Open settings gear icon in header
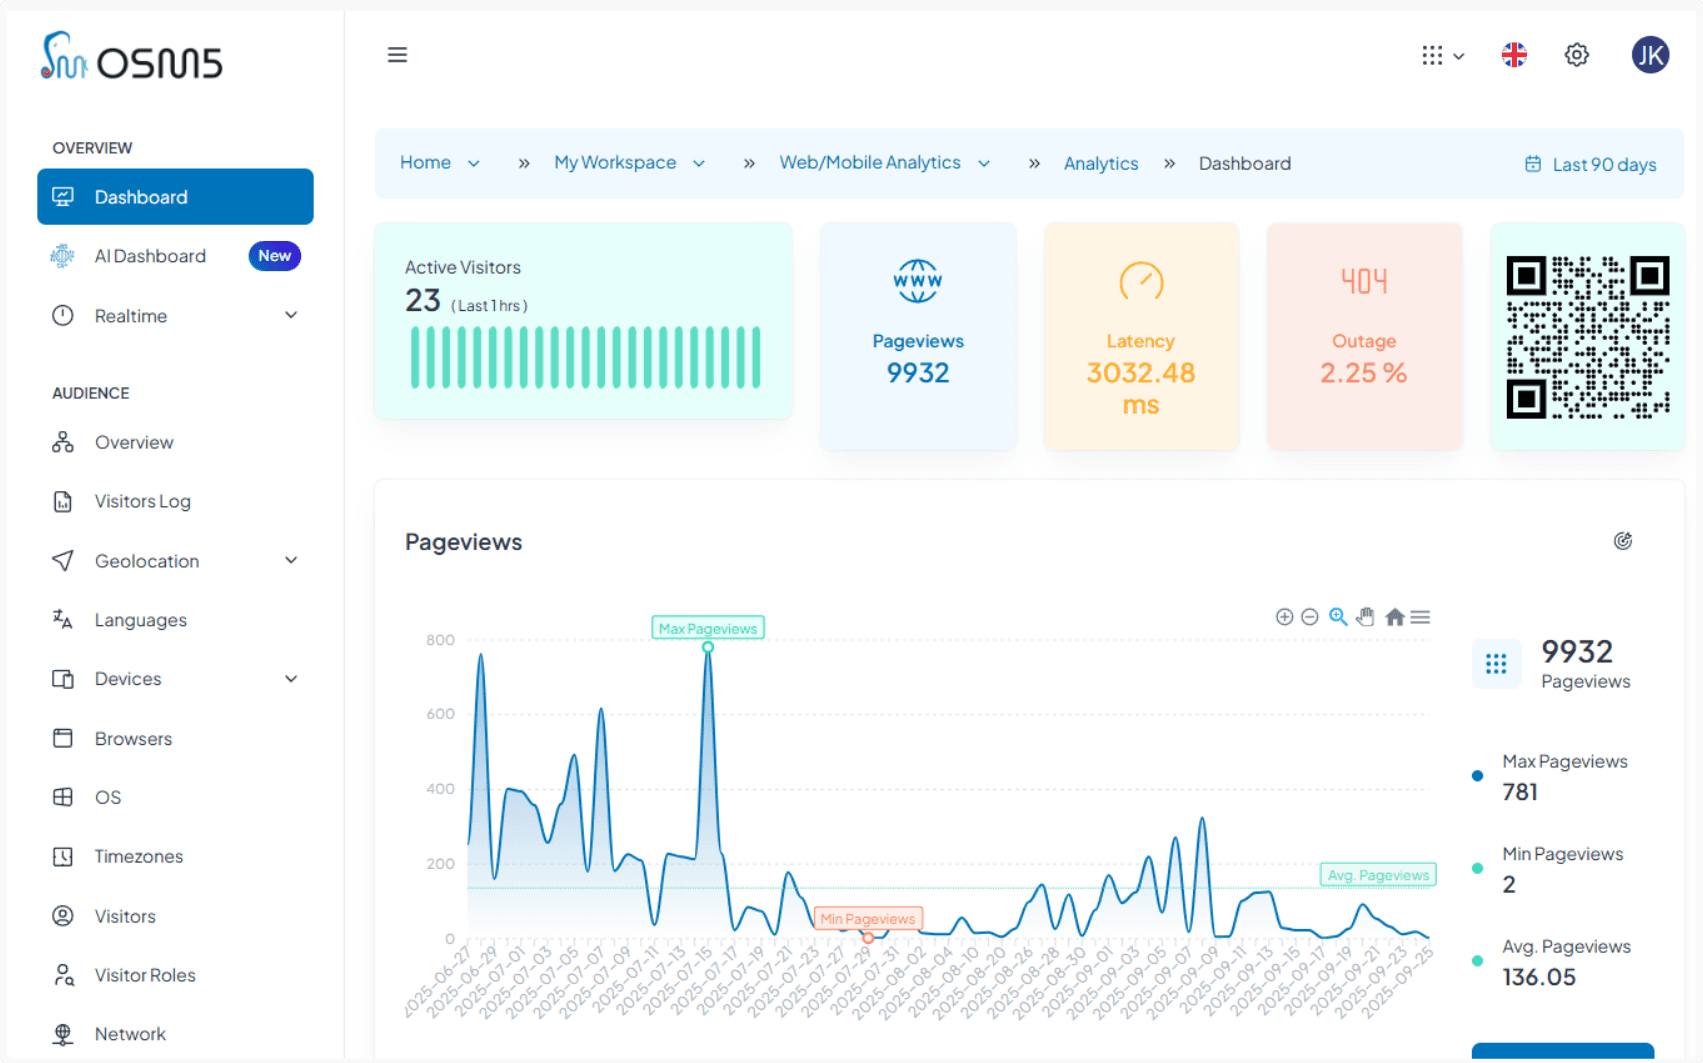 (1577, 55)
